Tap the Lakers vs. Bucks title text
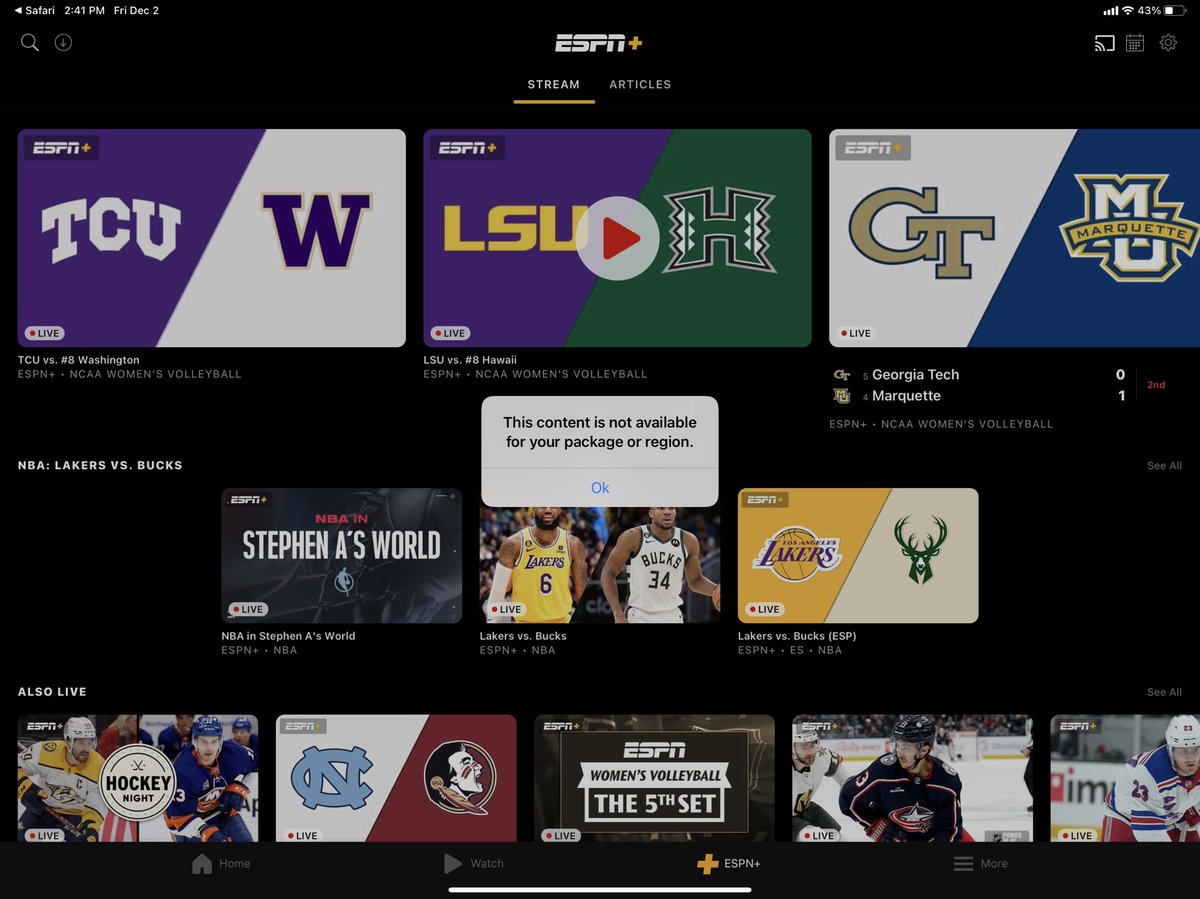The width and height of the screenshot is (1200, 899). pos(523,636)
